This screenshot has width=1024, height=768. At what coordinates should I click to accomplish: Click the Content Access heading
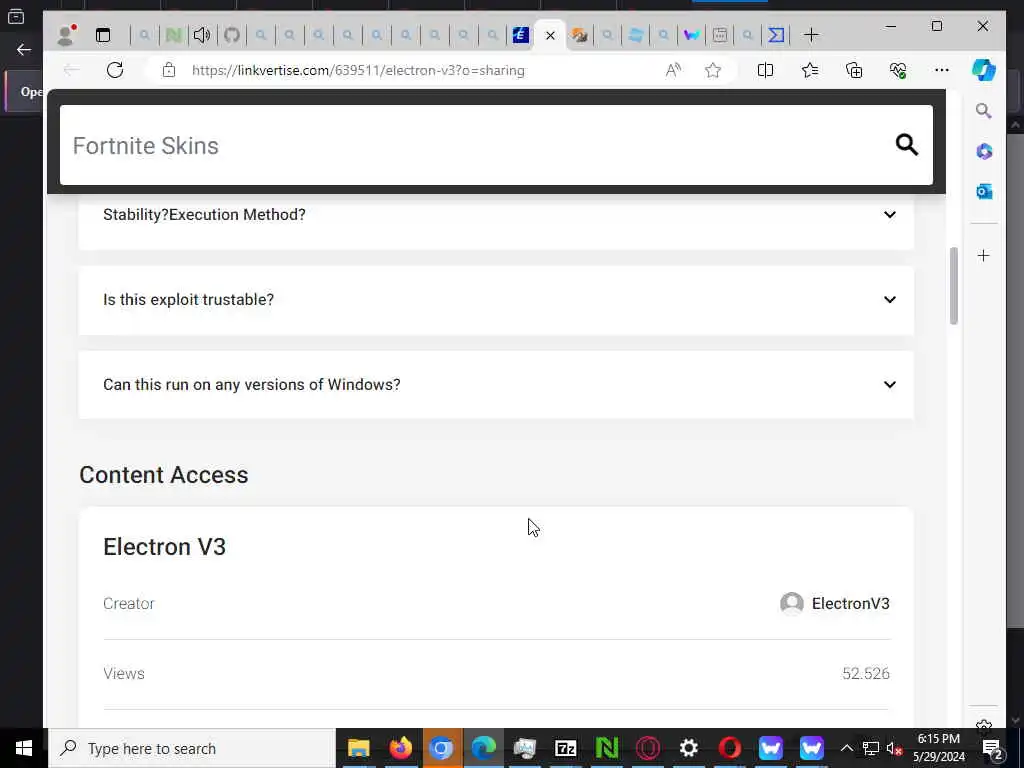coord(164,475)
